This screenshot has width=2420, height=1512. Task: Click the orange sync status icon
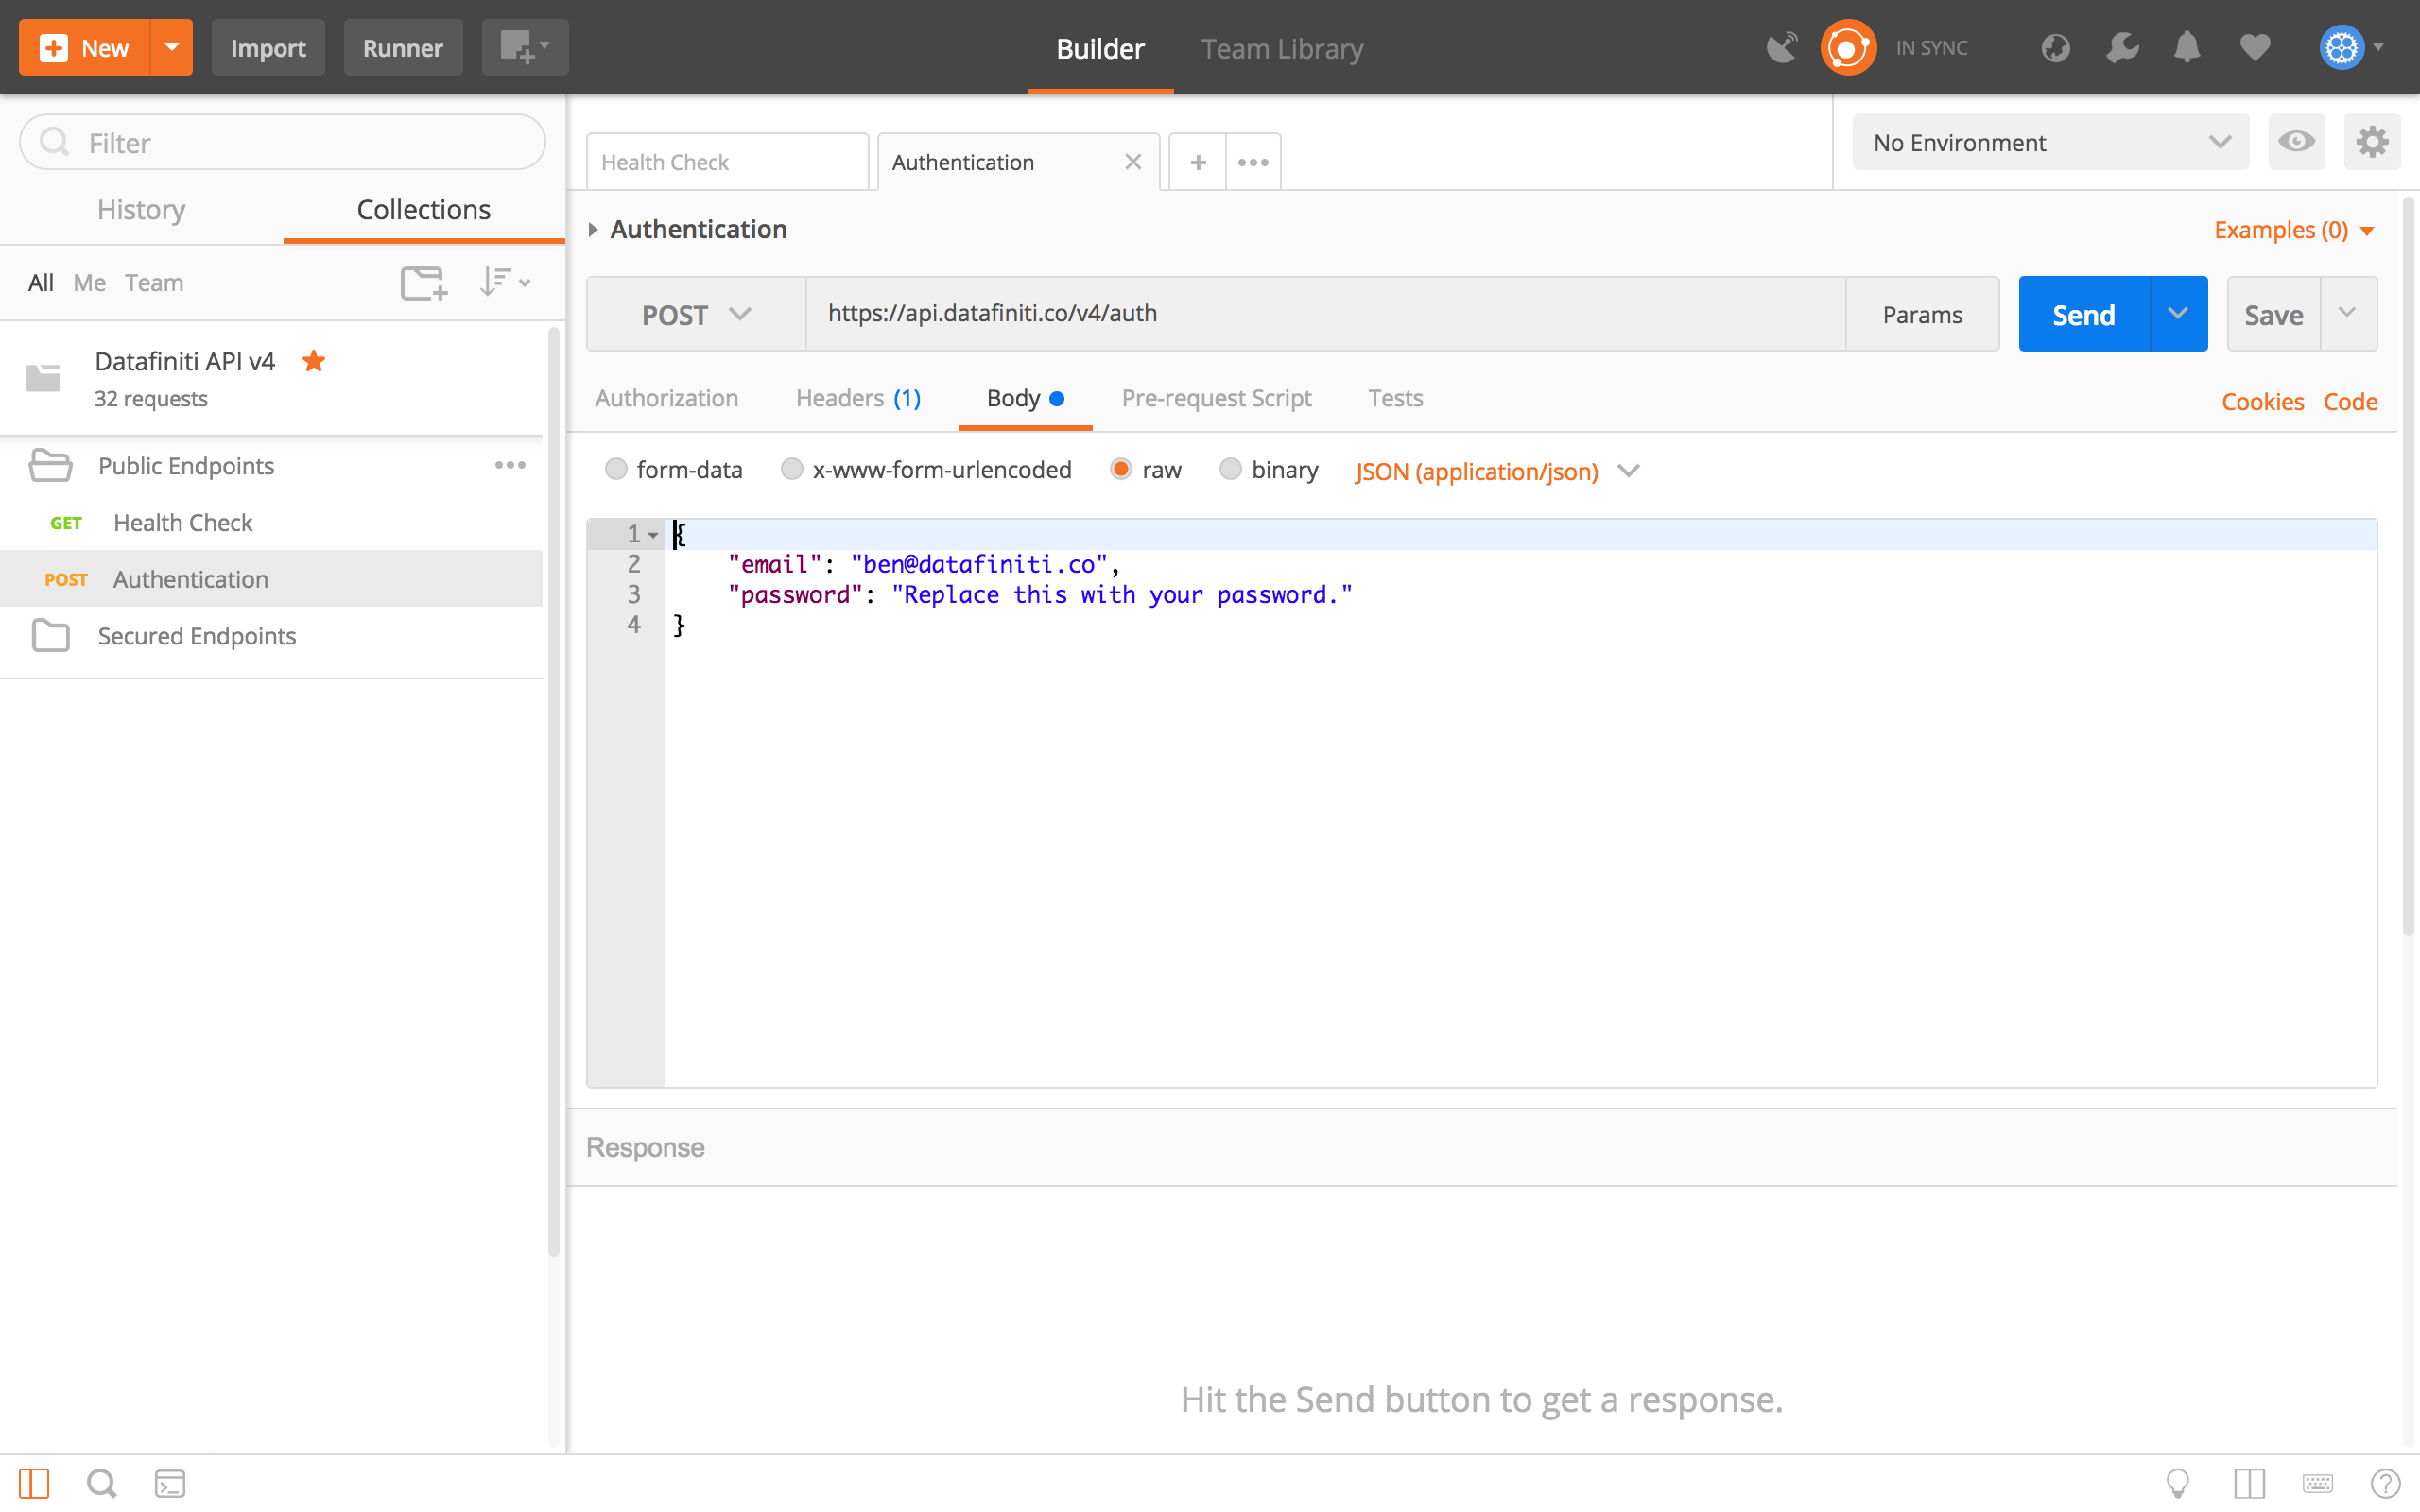[1847, 47]
